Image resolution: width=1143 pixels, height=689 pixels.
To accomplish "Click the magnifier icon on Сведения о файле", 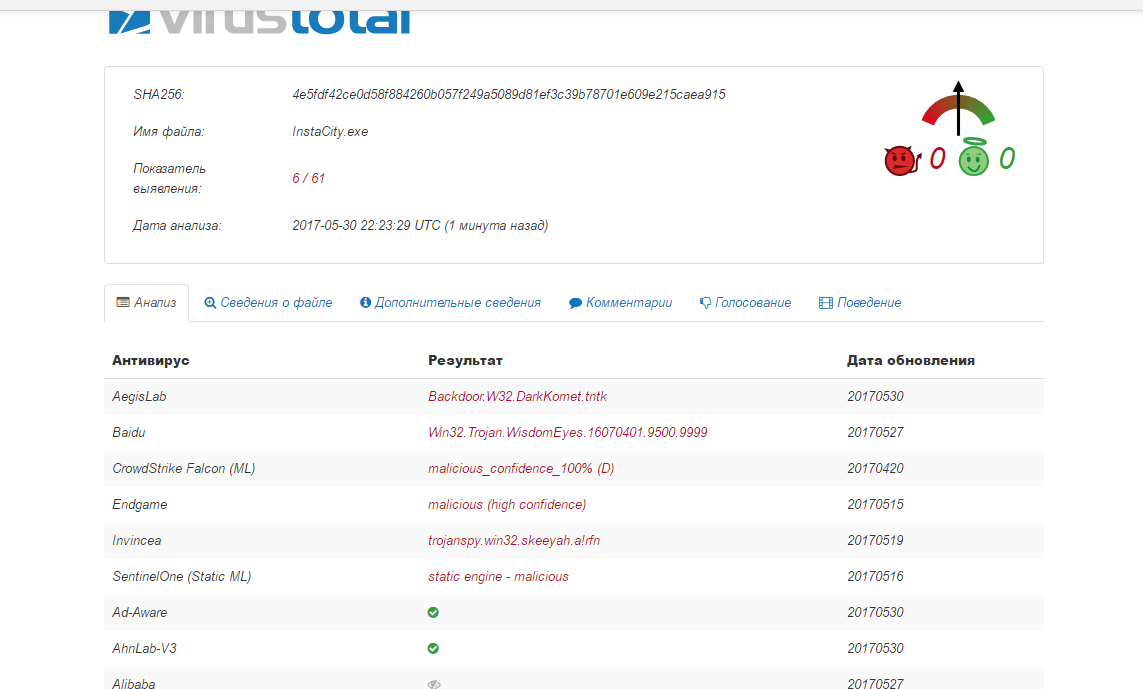I will coord(210,303).
